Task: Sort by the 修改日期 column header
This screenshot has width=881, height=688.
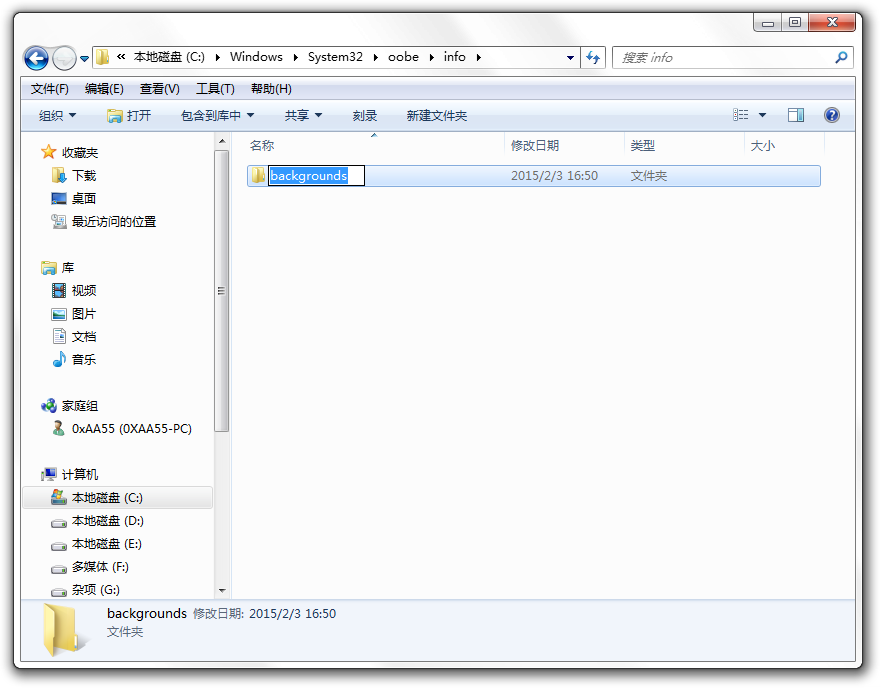Action: pos(535,146)
